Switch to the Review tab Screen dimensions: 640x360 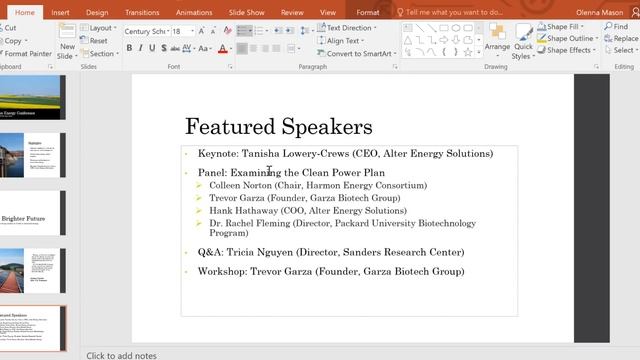(x=292, y=13)
